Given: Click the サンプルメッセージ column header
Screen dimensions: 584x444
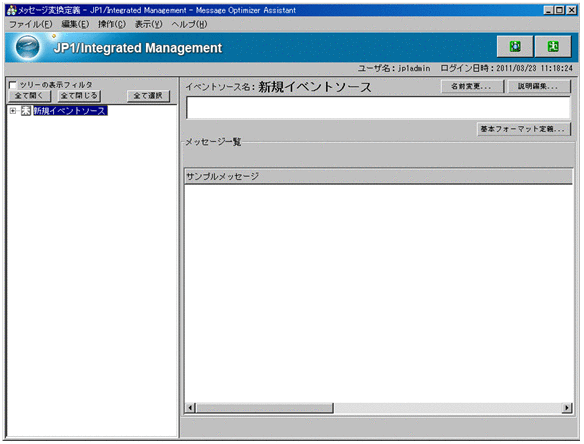Looking at the screenshot, I should pyautogui.click(x=378, y=176).
